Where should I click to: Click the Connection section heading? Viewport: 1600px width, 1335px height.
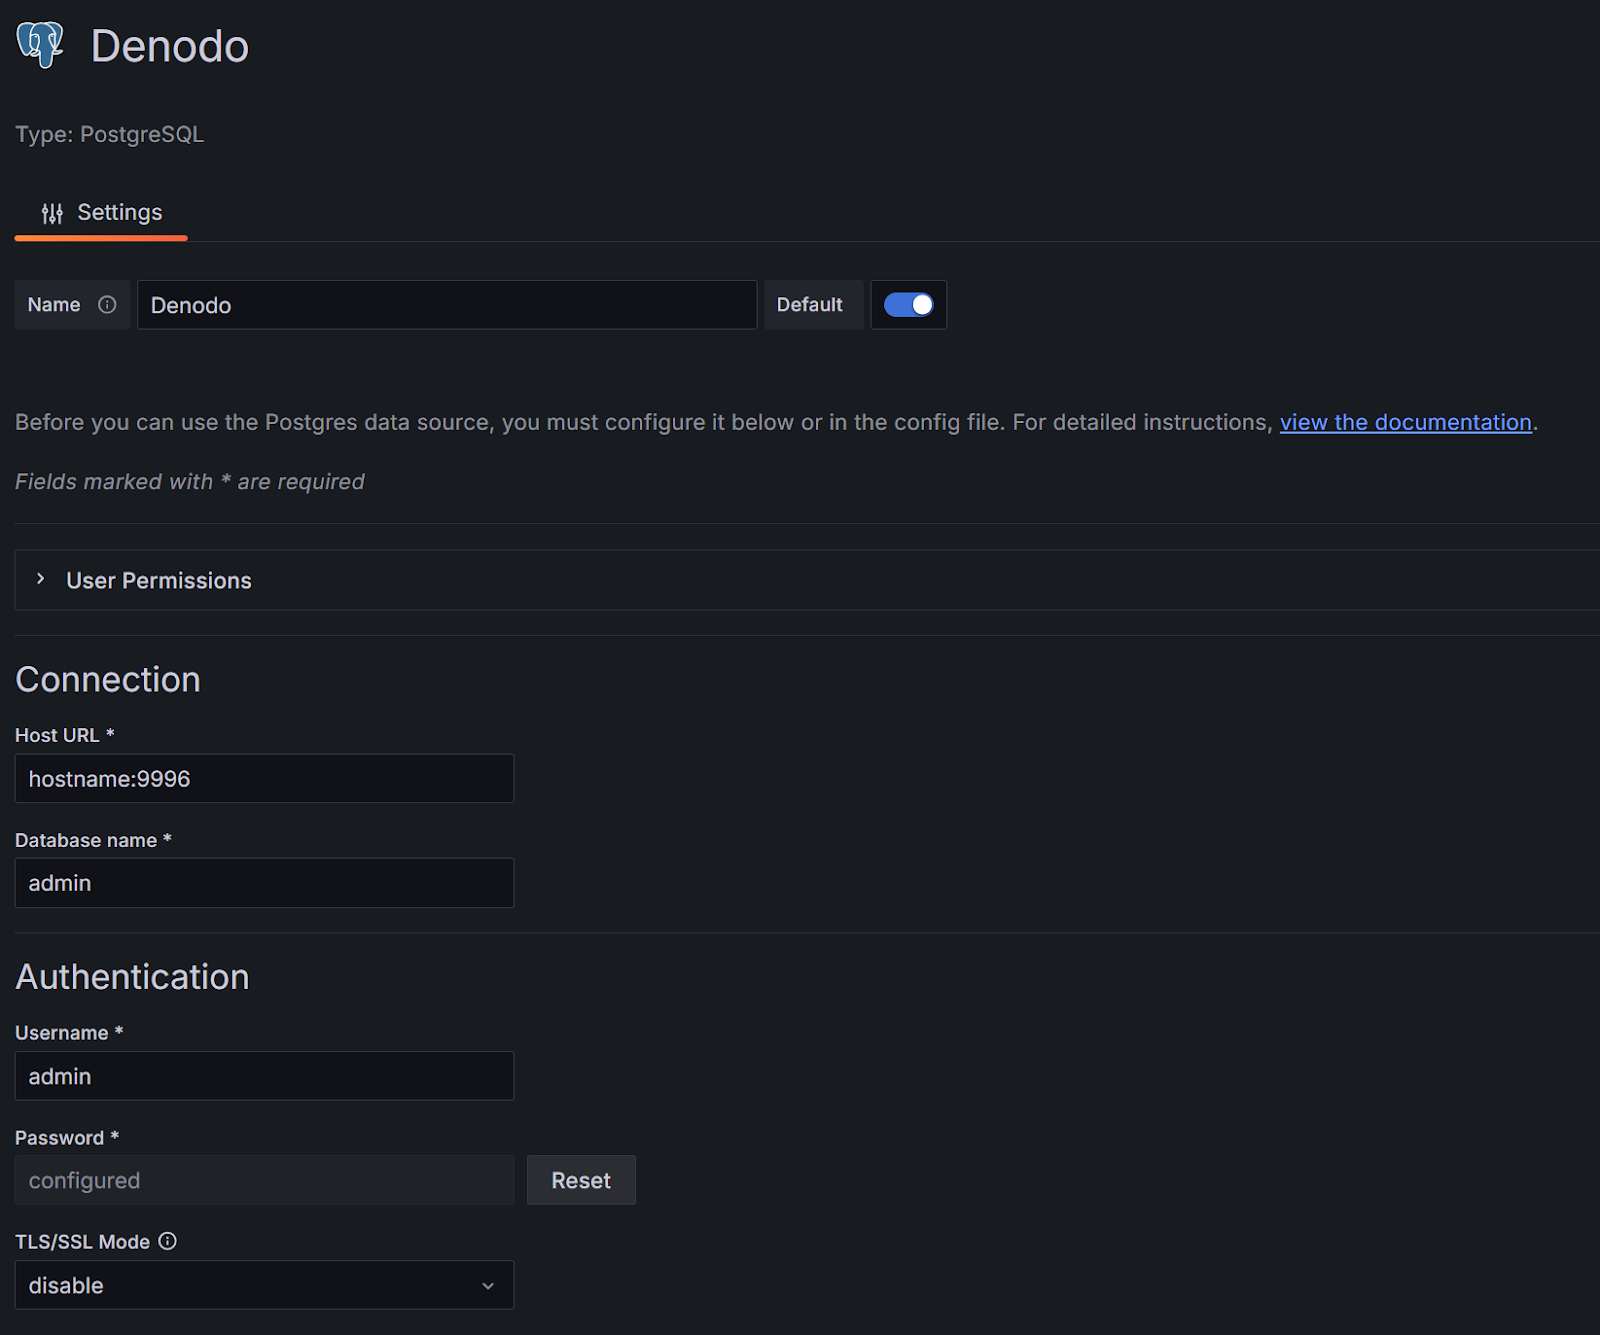click(x=108, y=680)
